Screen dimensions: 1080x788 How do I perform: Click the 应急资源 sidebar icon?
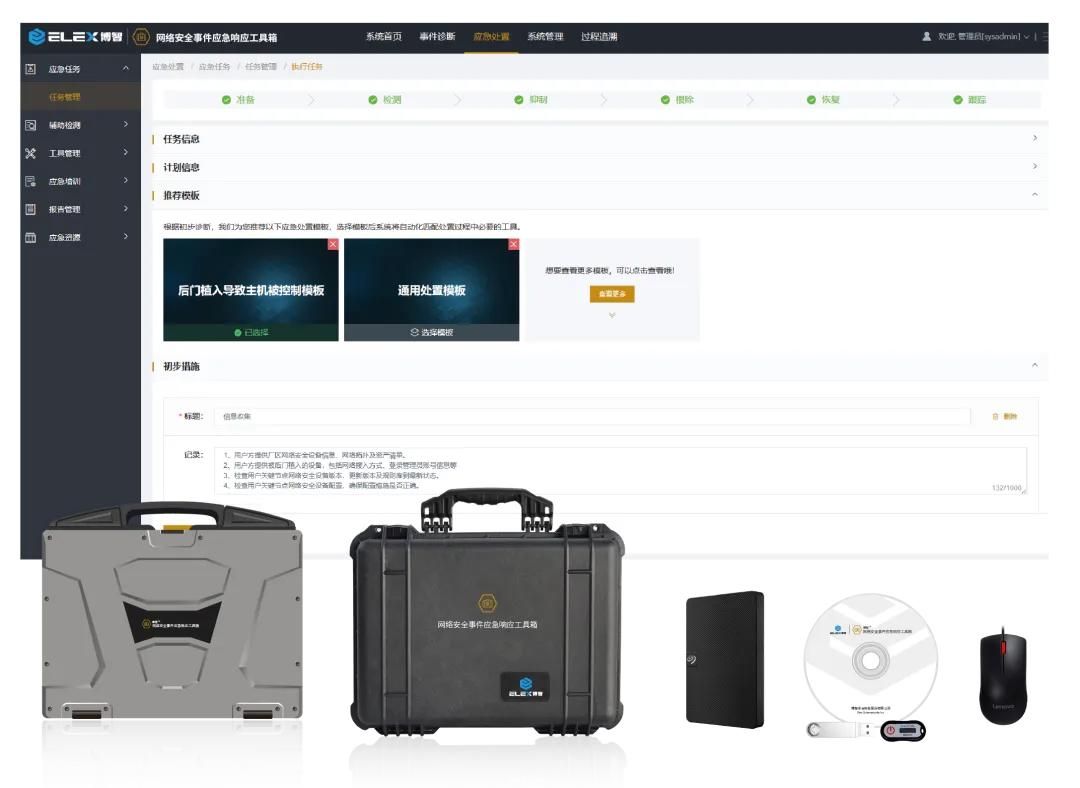pos(30,238)
